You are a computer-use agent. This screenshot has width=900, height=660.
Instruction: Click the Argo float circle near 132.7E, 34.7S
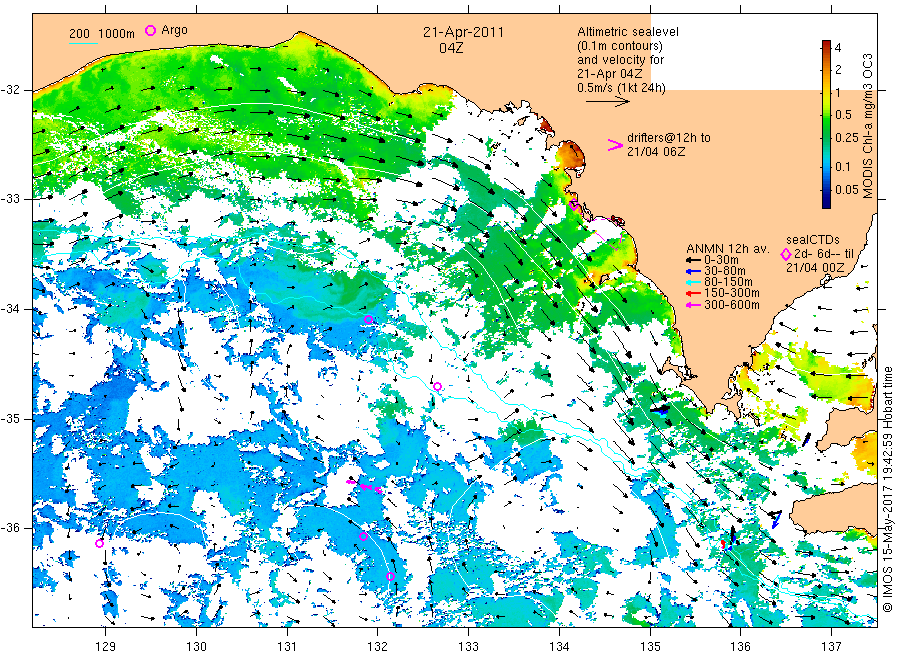point(437,387)
